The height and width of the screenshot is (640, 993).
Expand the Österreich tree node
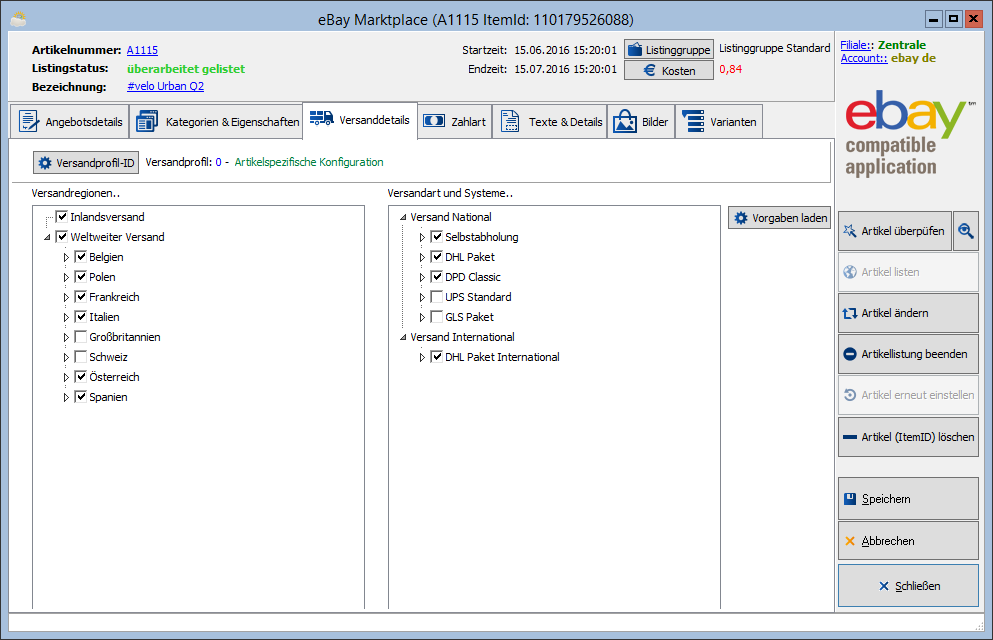coord(66,377)
